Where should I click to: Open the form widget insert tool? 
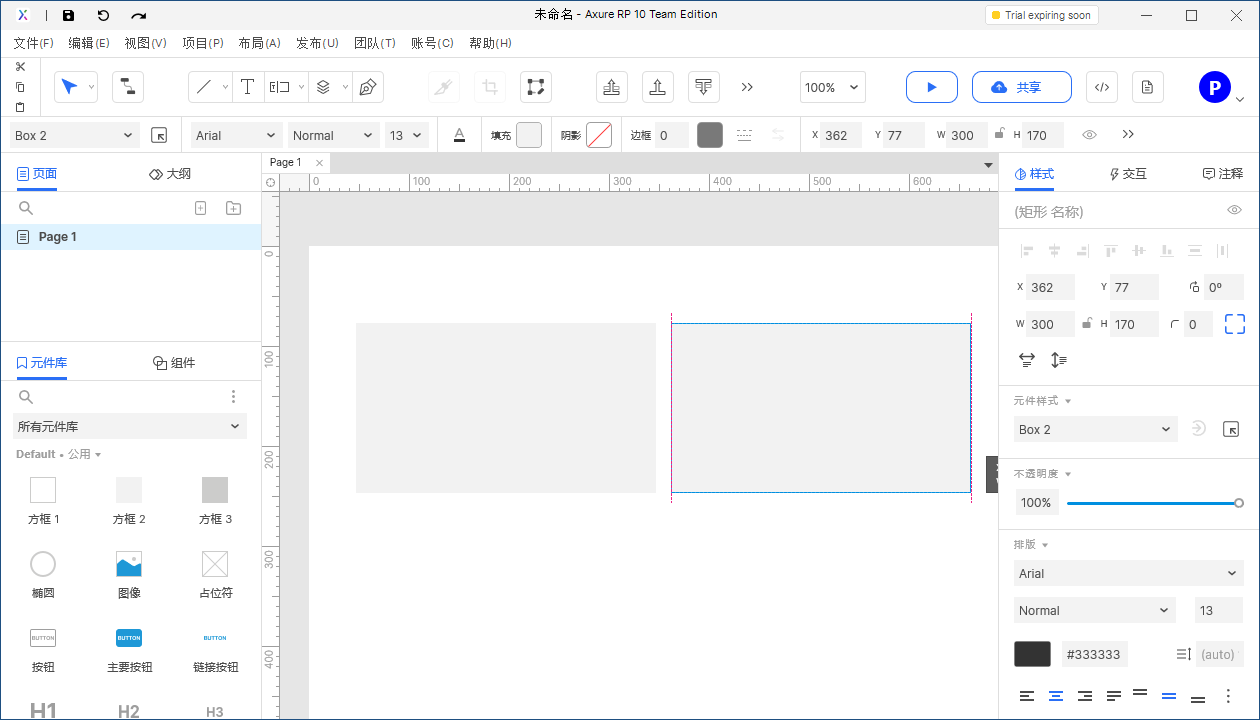[279, 87]
